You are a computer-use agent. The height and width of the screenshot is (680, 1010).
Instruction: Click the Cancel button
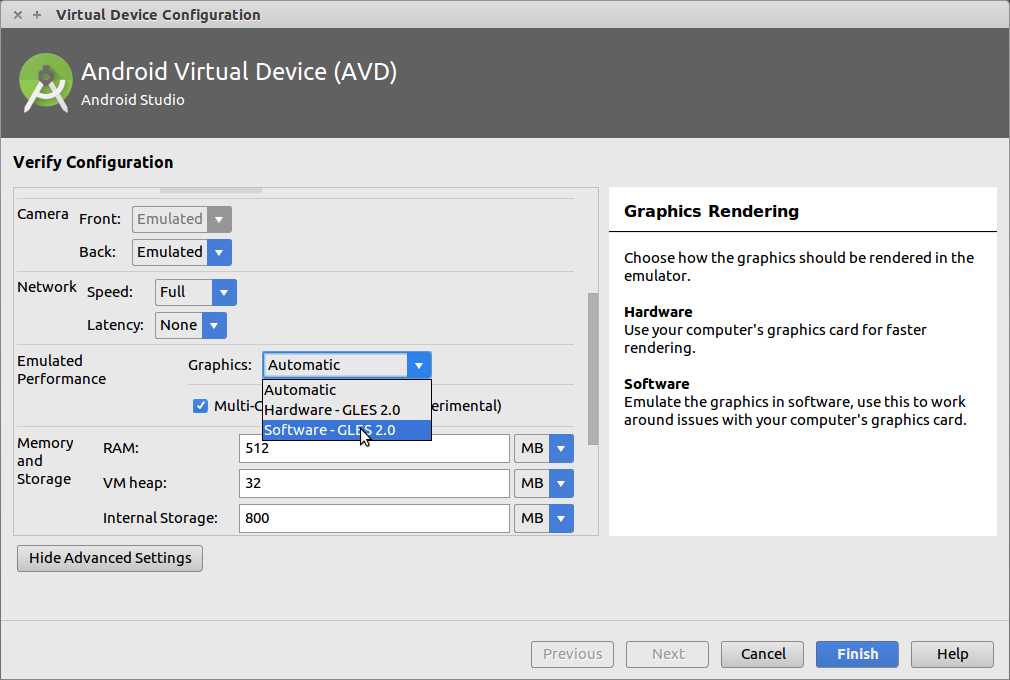coord(763,654)
